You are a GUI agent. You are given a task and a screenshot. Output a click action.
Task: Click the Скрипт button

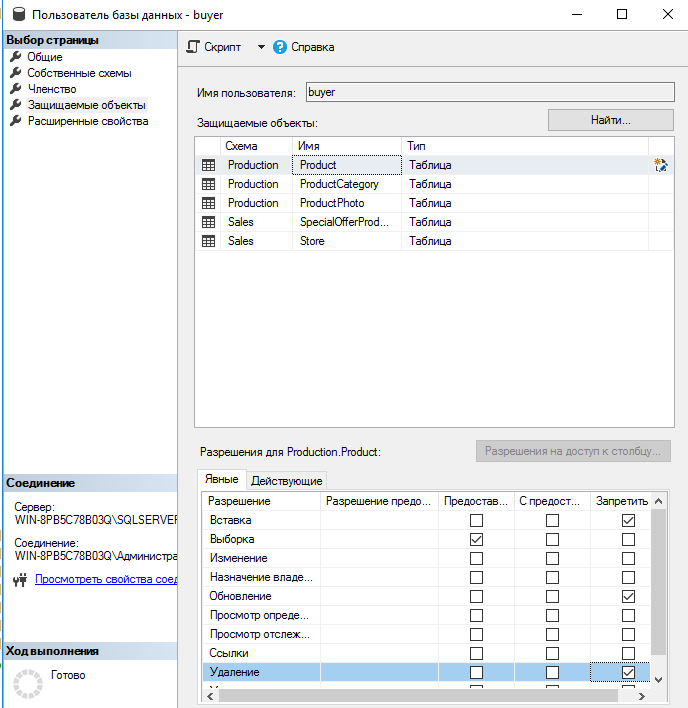tap(223, 47)
